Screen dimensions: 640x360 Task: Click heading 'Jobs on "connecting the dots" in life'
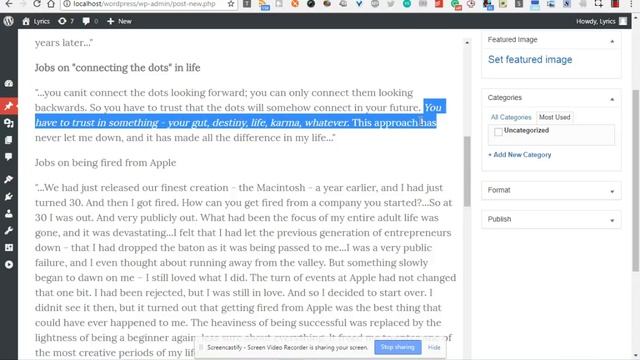[118, 68]
